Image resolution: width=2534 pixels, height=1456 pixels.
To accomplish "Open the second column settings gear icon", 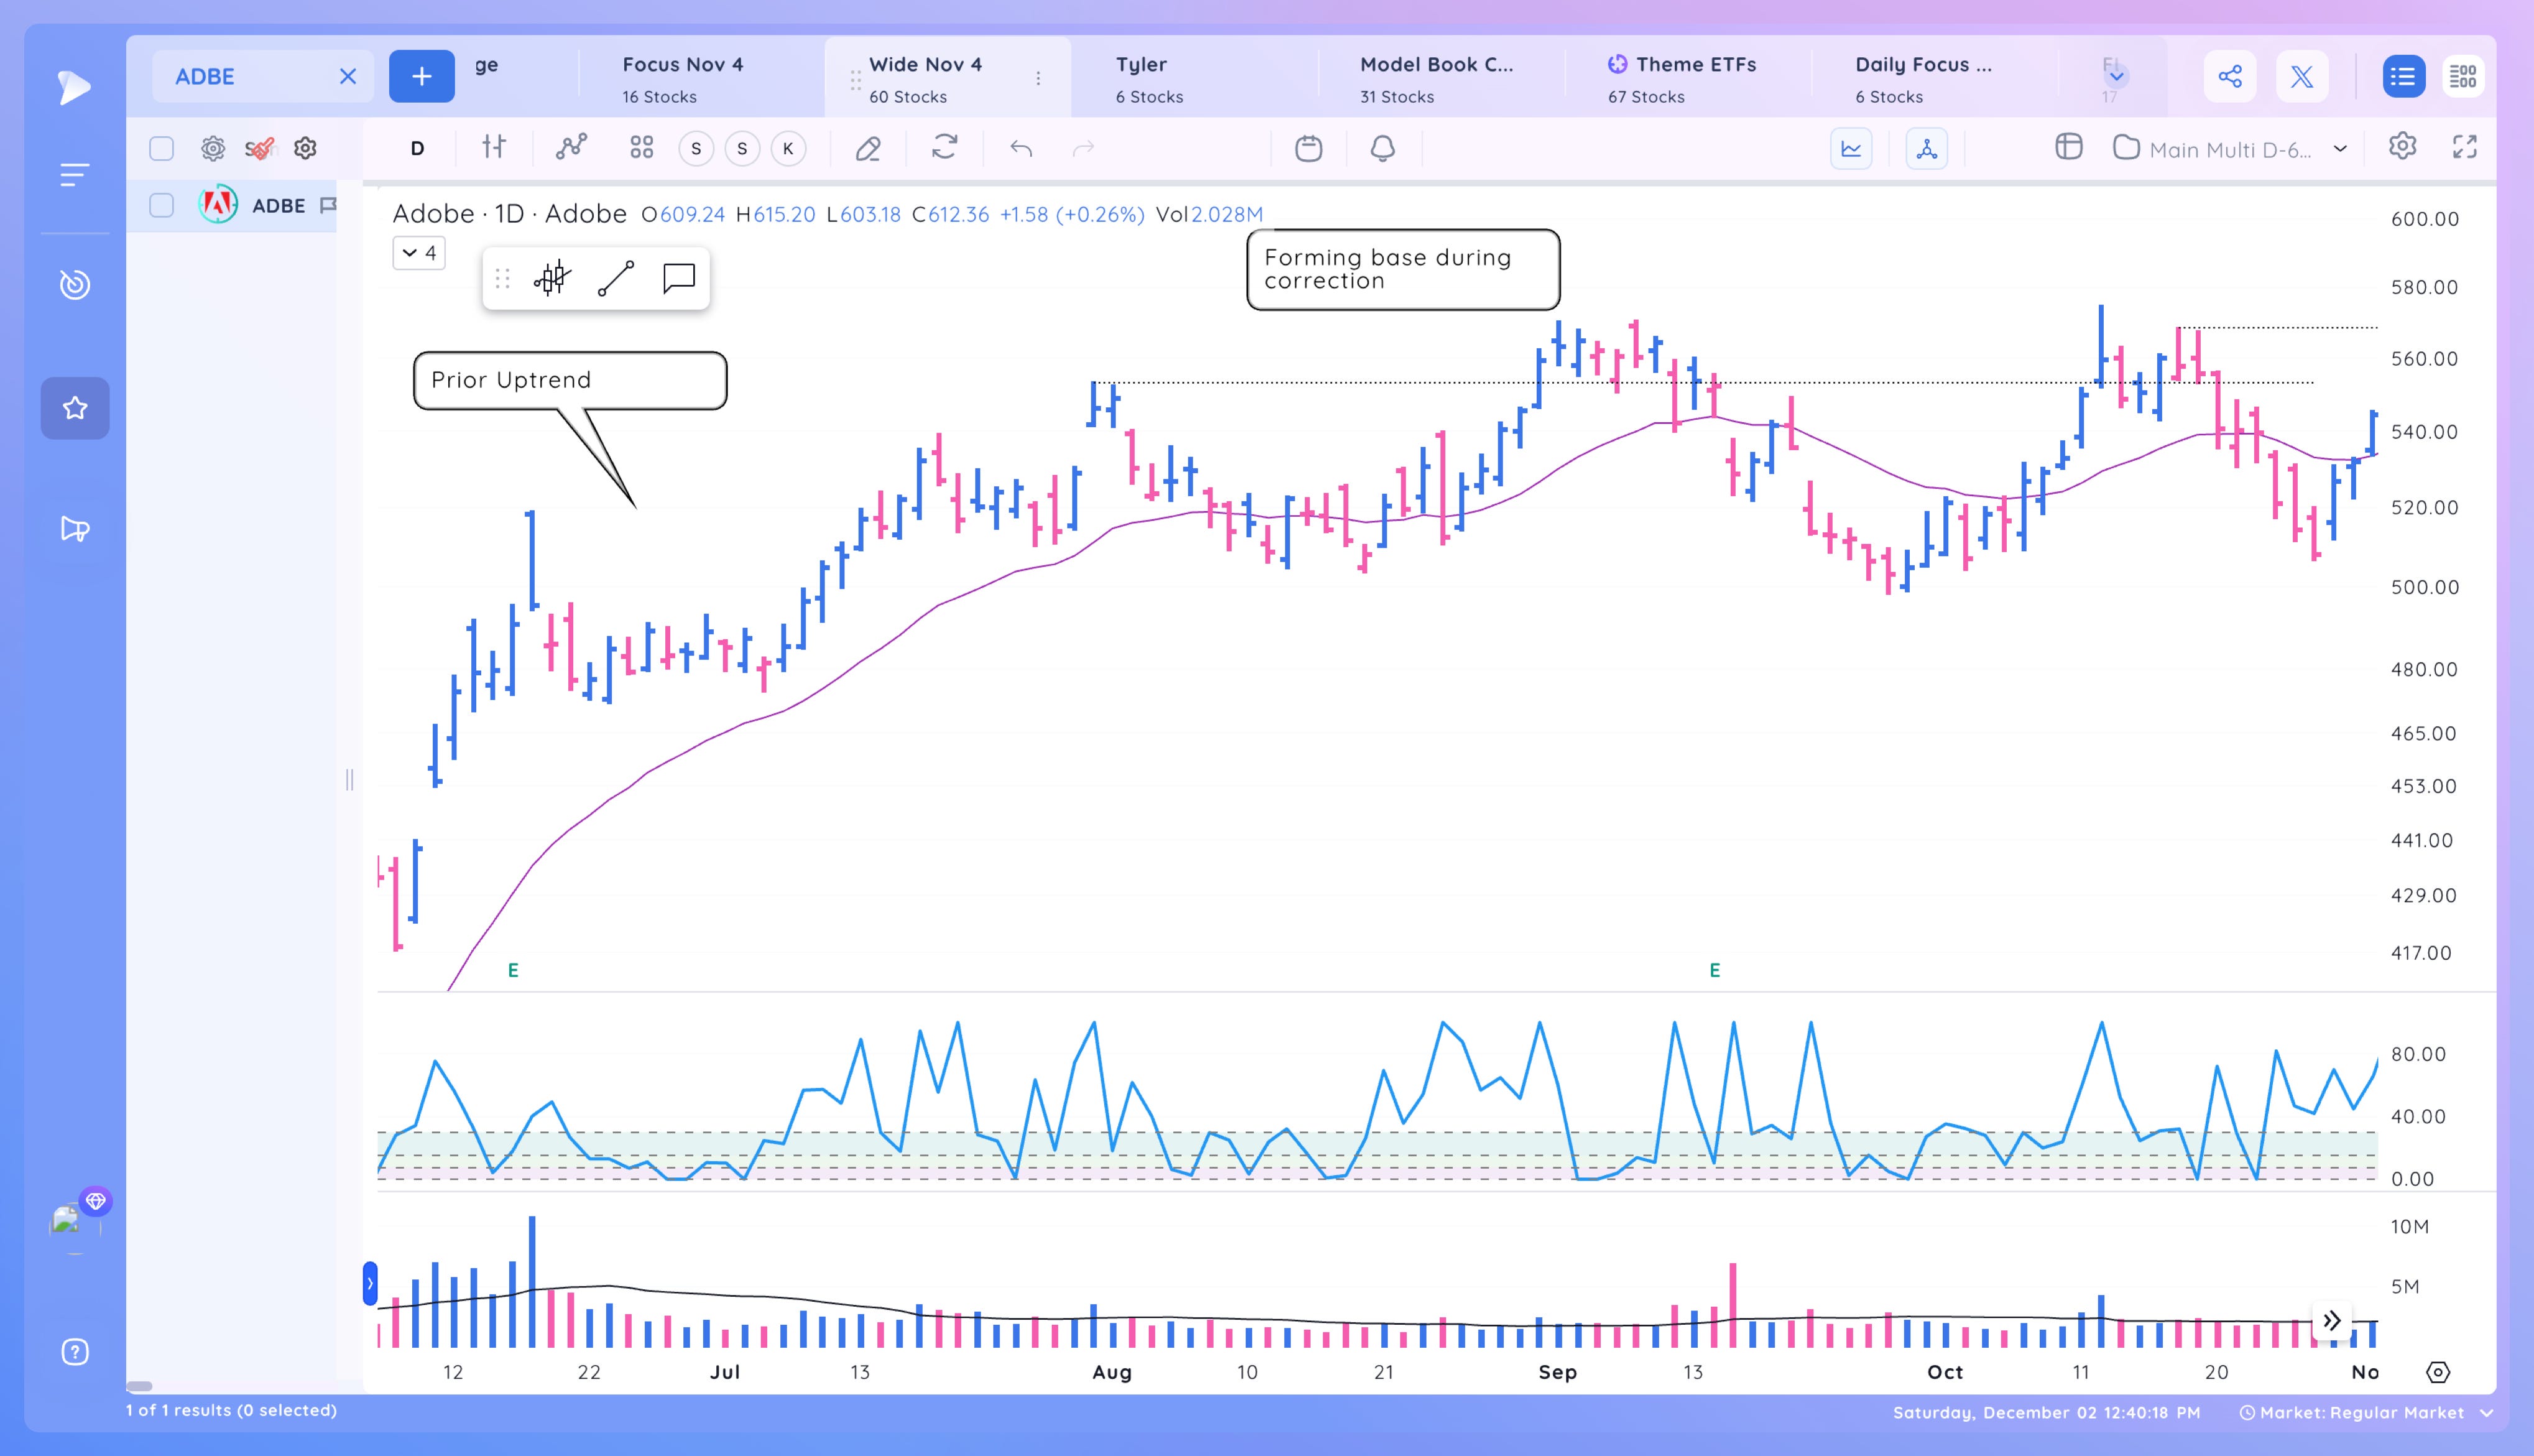I will tap(305, 149).
